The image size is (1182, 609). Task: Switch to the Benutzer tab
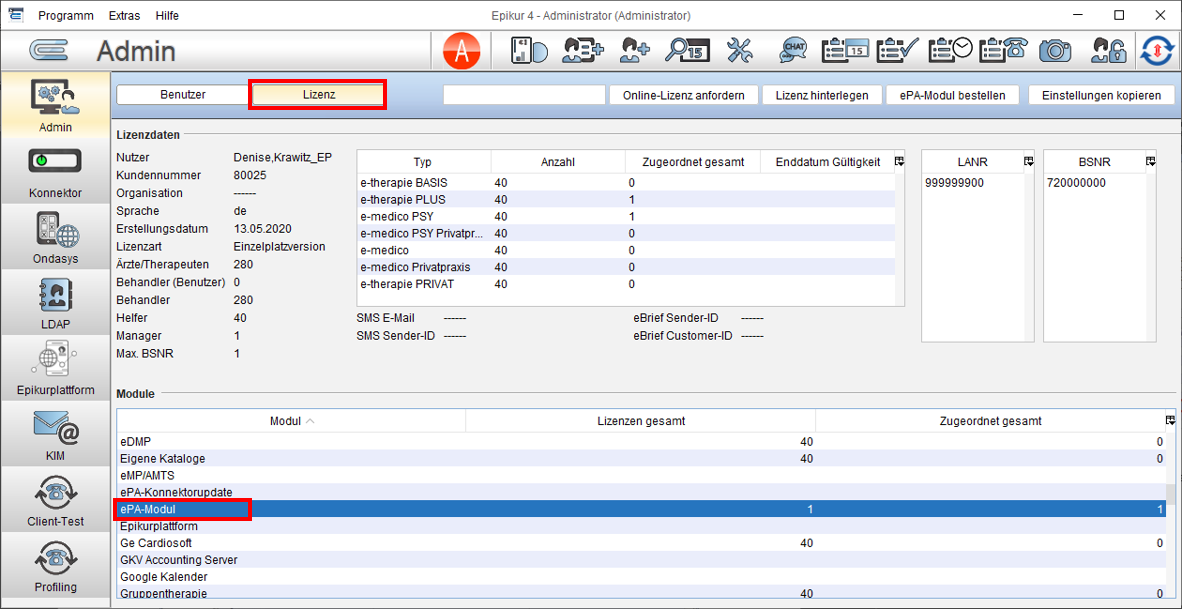coord(183,95)
